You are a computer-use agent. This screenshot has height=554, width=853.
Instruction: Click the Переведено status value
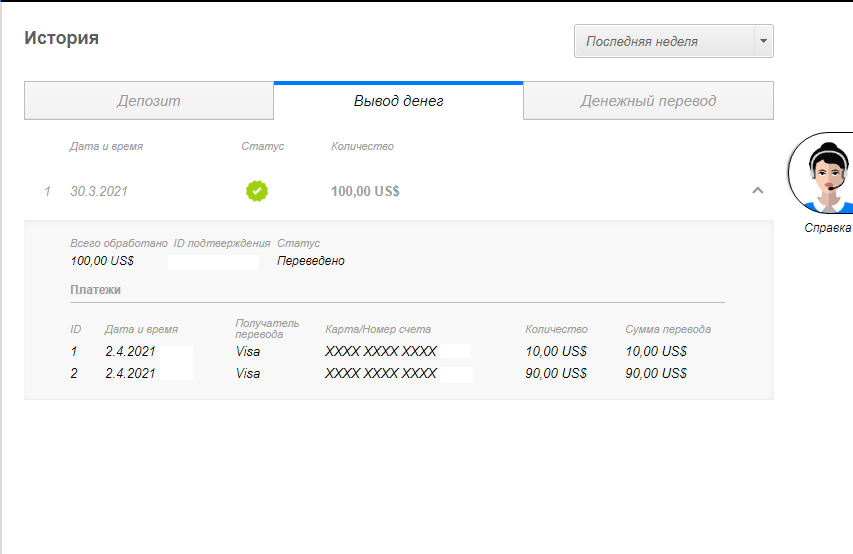coord(311,261)
